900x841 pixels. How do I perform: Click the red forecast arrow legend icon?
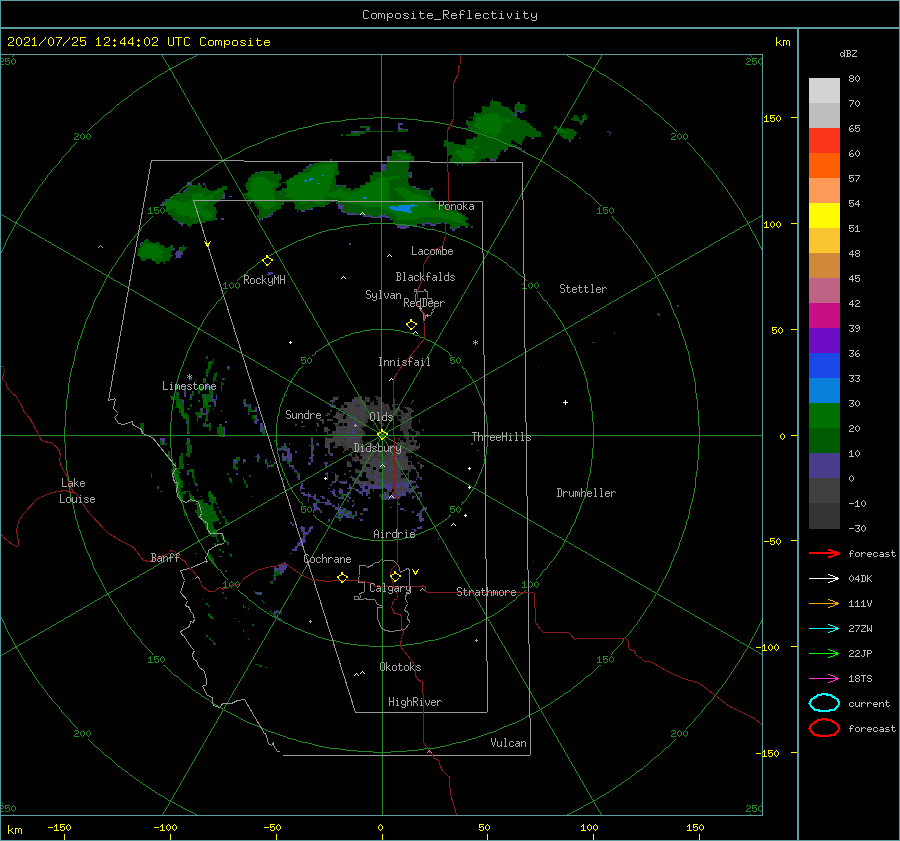pyautogui.click(x=824, y=553)
